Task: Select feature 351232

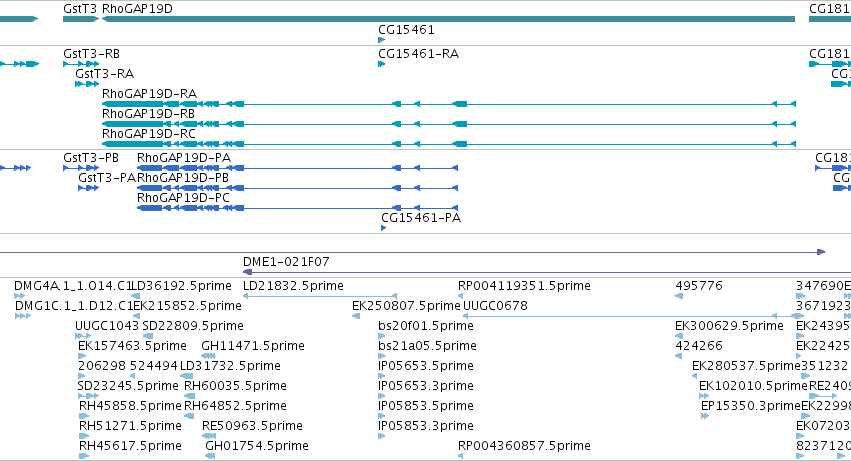Action: [825, 367]
